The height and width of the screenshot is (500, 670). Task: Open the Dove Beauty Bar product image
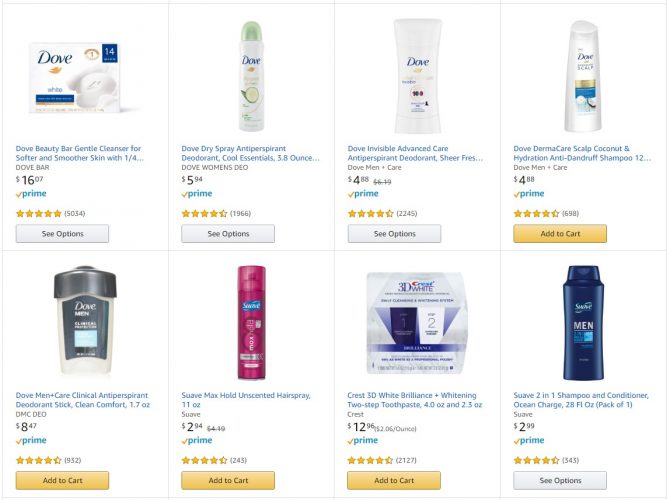pos(75,78)
